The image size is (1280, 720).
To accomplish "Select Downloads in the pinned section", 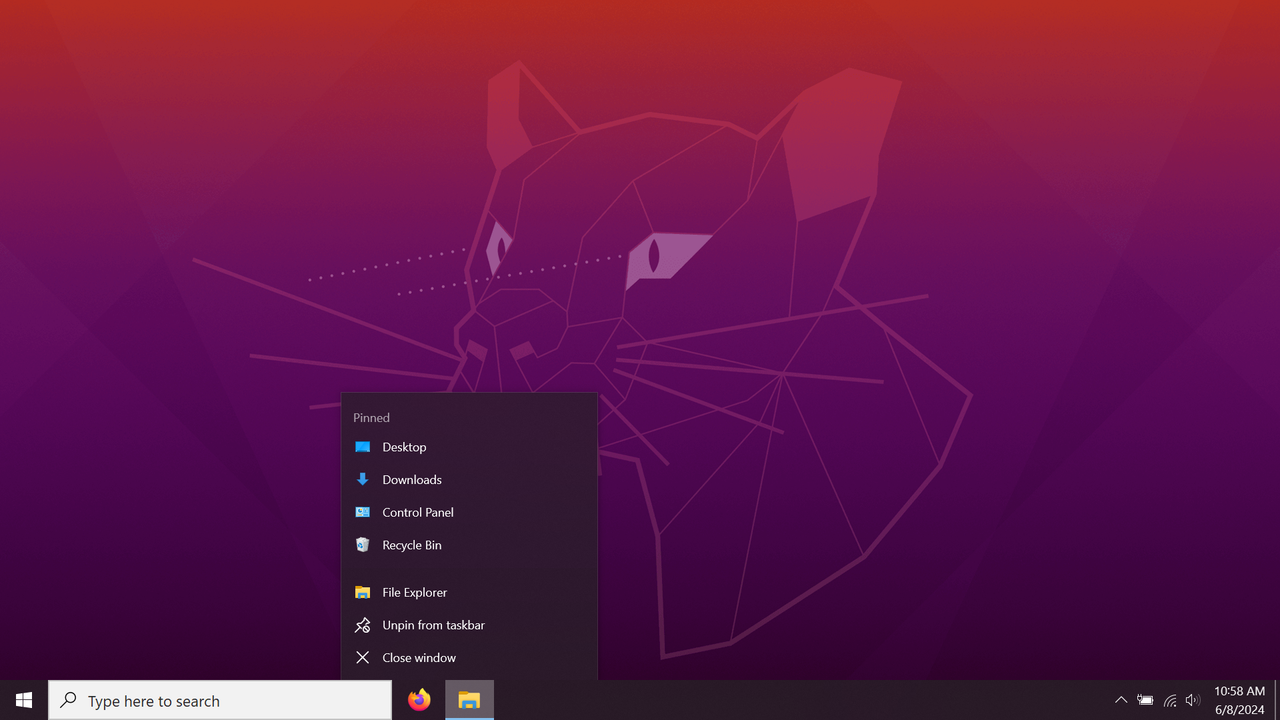I will coord(411,479).
